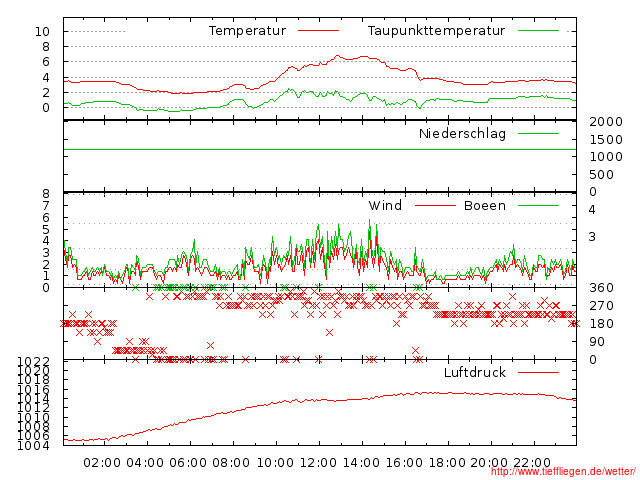Click the 2000 precipitation axis value
This screenshot has width=640, height=480.
click(x=606, y=122)
